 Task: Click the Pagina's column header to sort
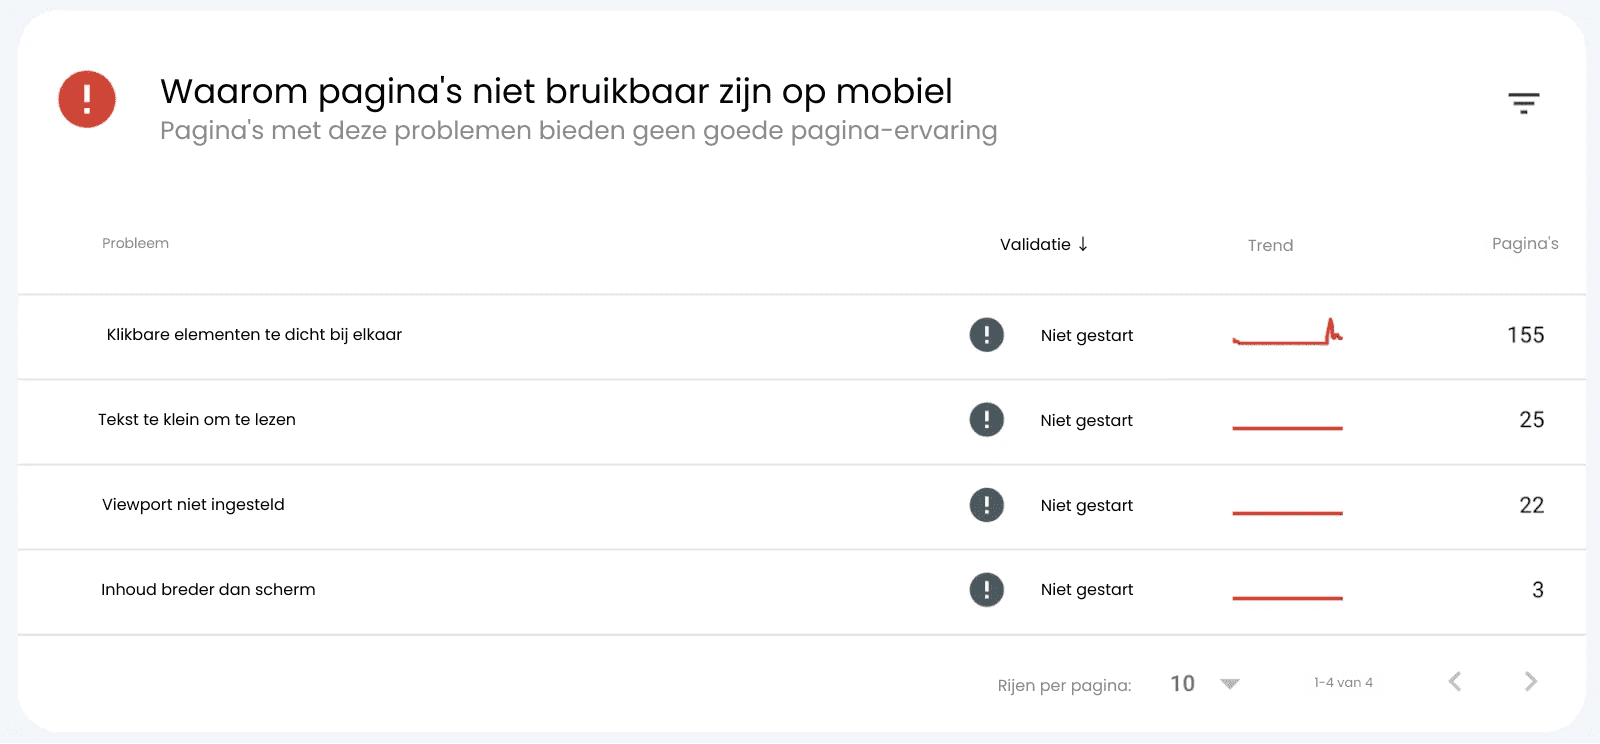point(1524,243)
